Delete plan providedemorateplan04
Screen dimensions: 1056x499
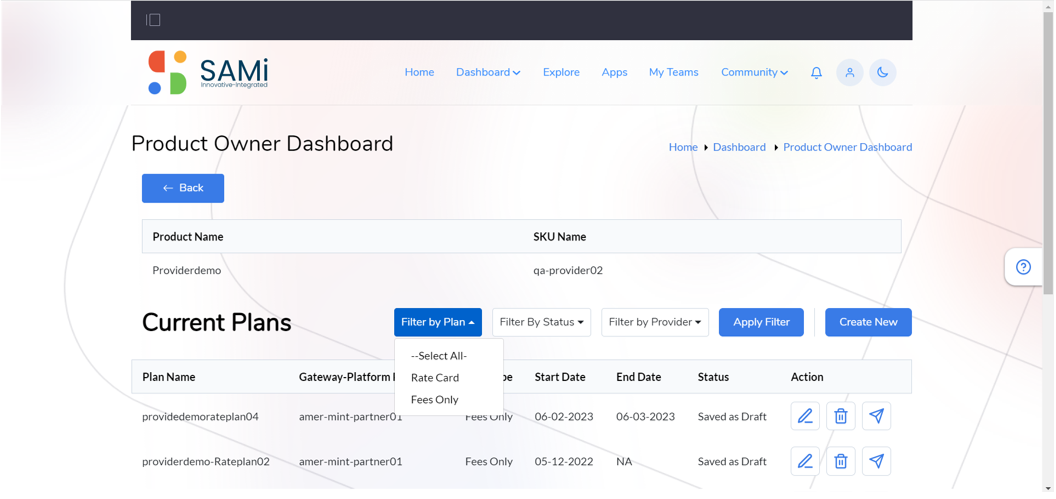pyautogui.click(x=840, y=416)
